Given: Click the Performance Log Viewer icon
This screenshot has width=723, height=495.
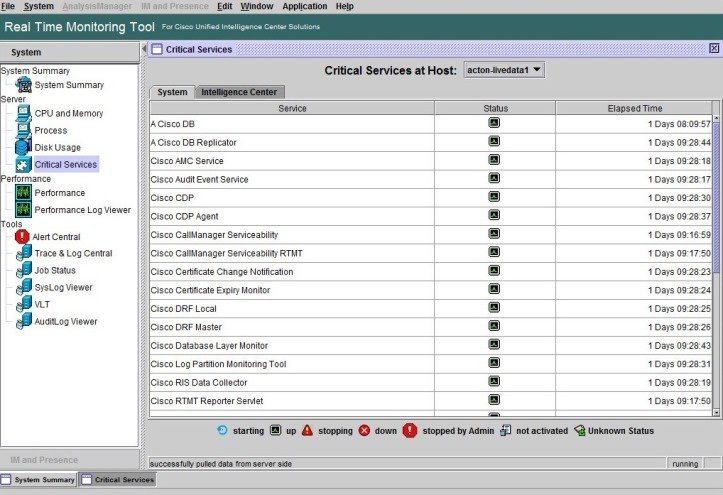Looking at the screenshot, I should tap(23, 210).
